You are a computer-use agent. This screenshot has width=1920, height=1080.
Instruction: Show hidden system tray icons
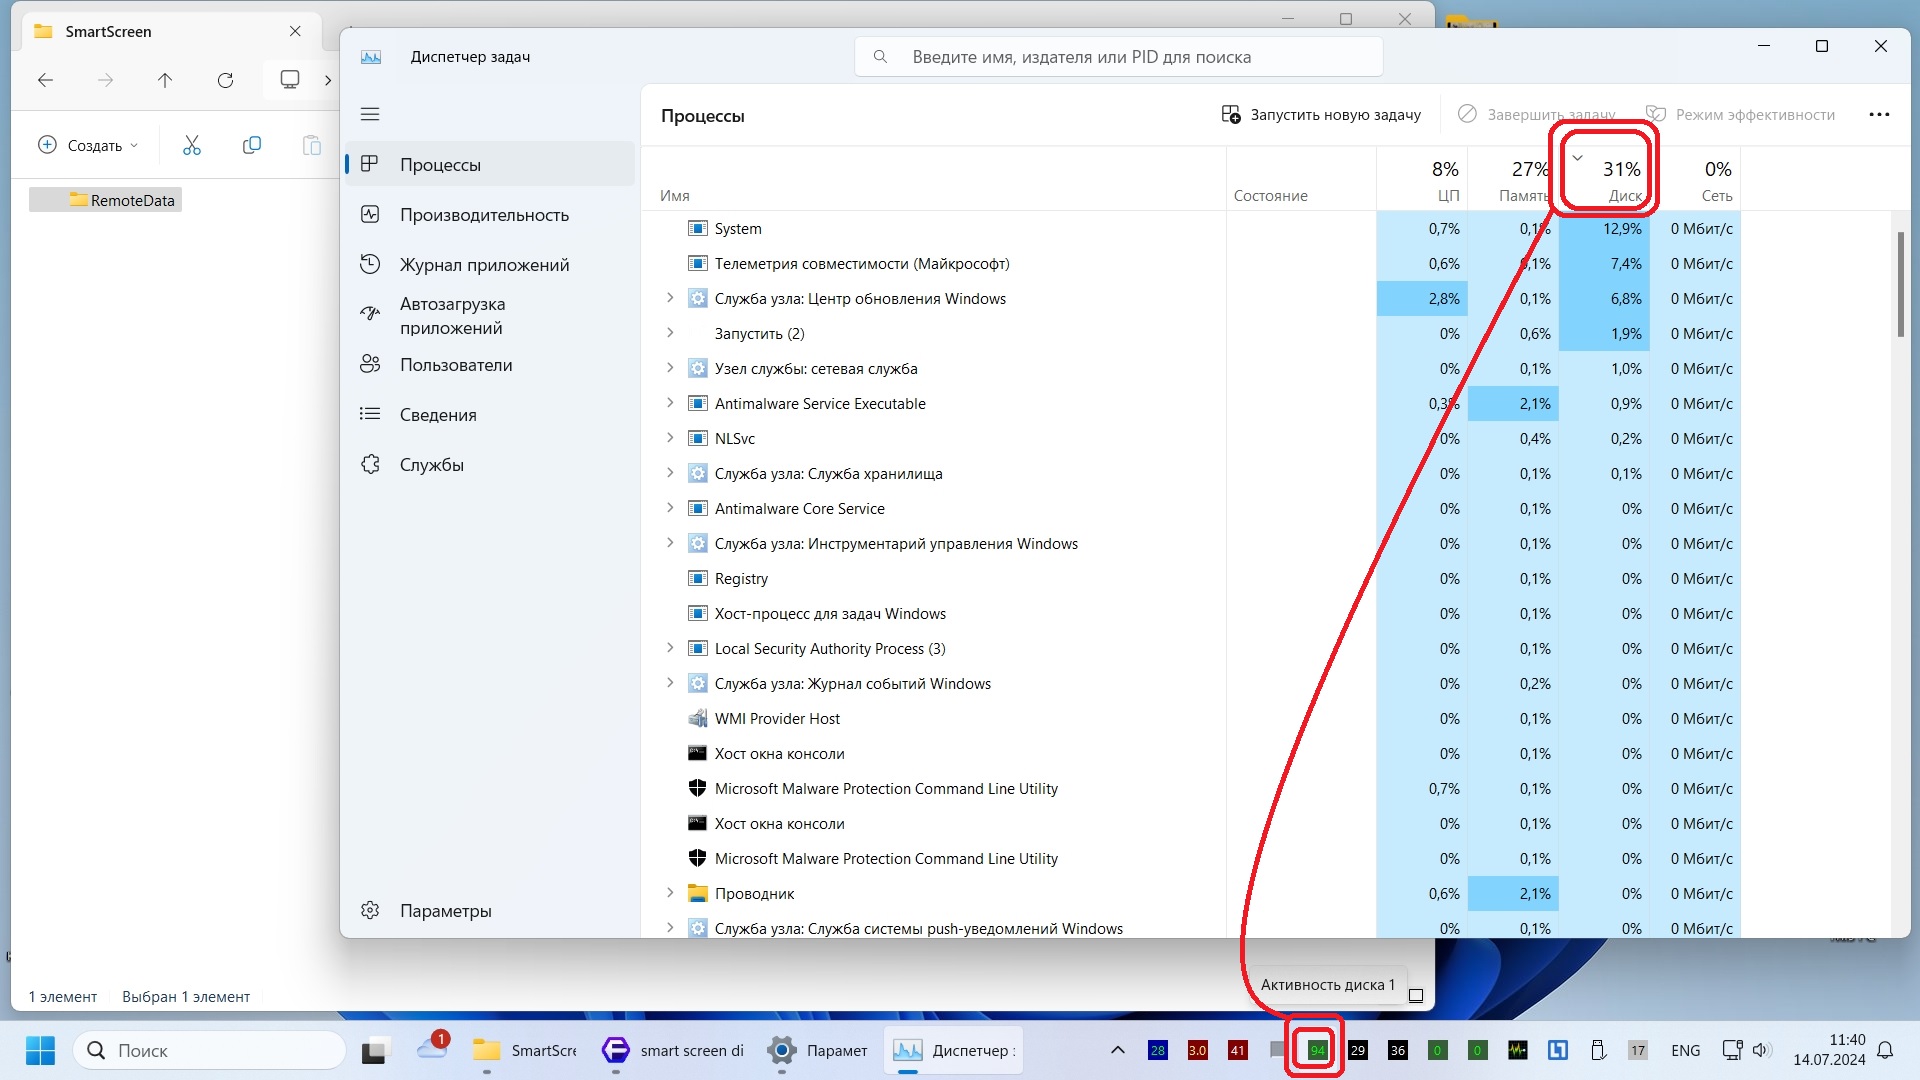click(x=1118, y=1050)
